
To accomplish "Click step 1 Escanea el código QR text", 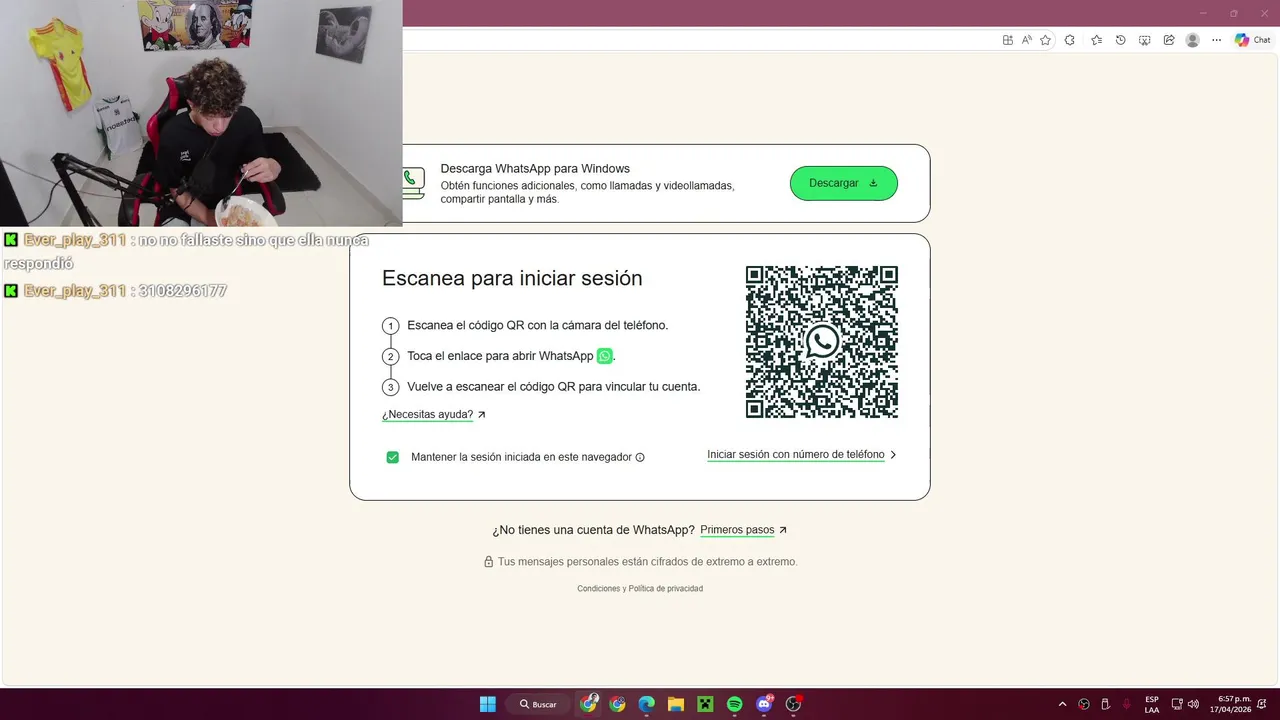I will pos(537,325).
